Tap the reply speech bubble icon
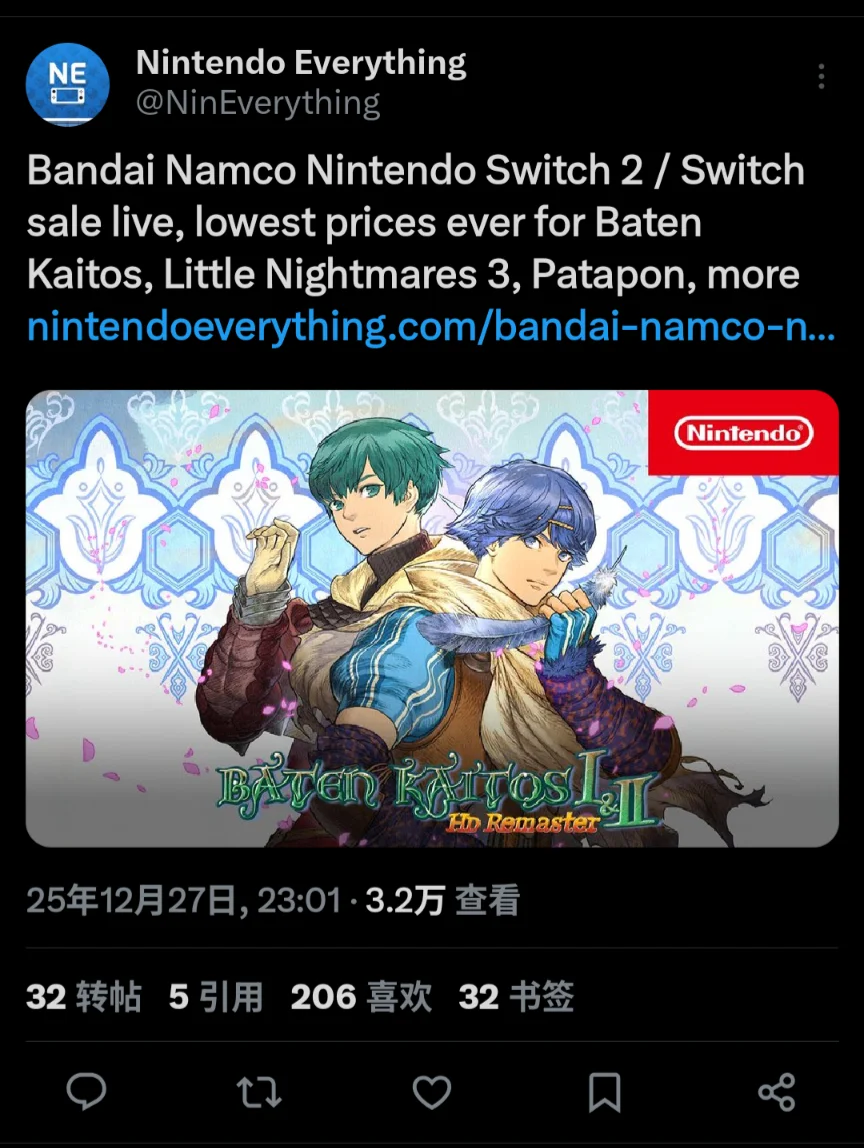 coord(86,1092)
